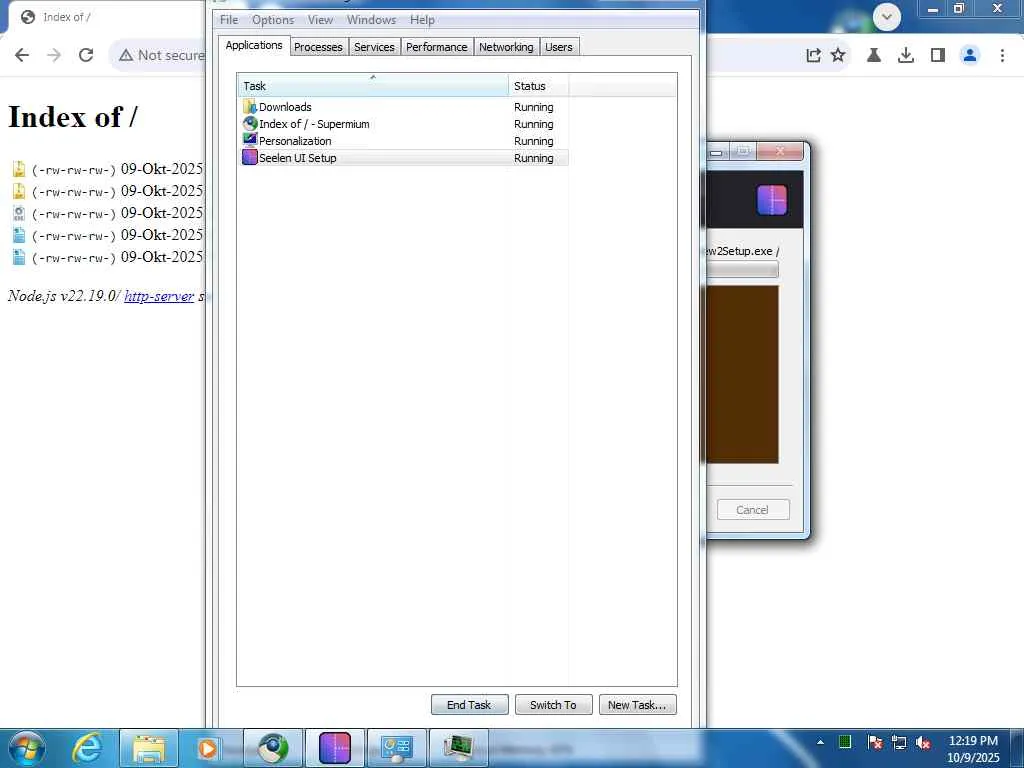
Task: Click the settings-file icon in directory listing
Action: (x=19, y=214)
